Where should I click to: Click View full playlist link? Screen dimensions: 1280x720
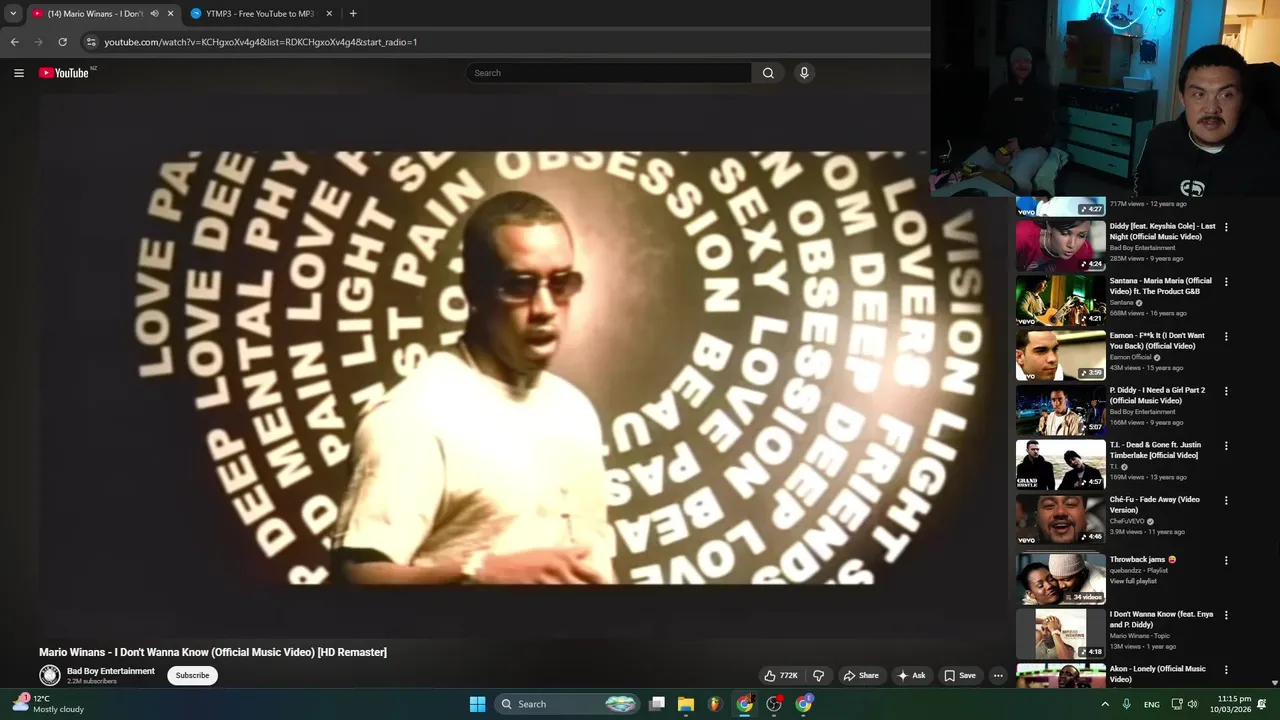1133,581
